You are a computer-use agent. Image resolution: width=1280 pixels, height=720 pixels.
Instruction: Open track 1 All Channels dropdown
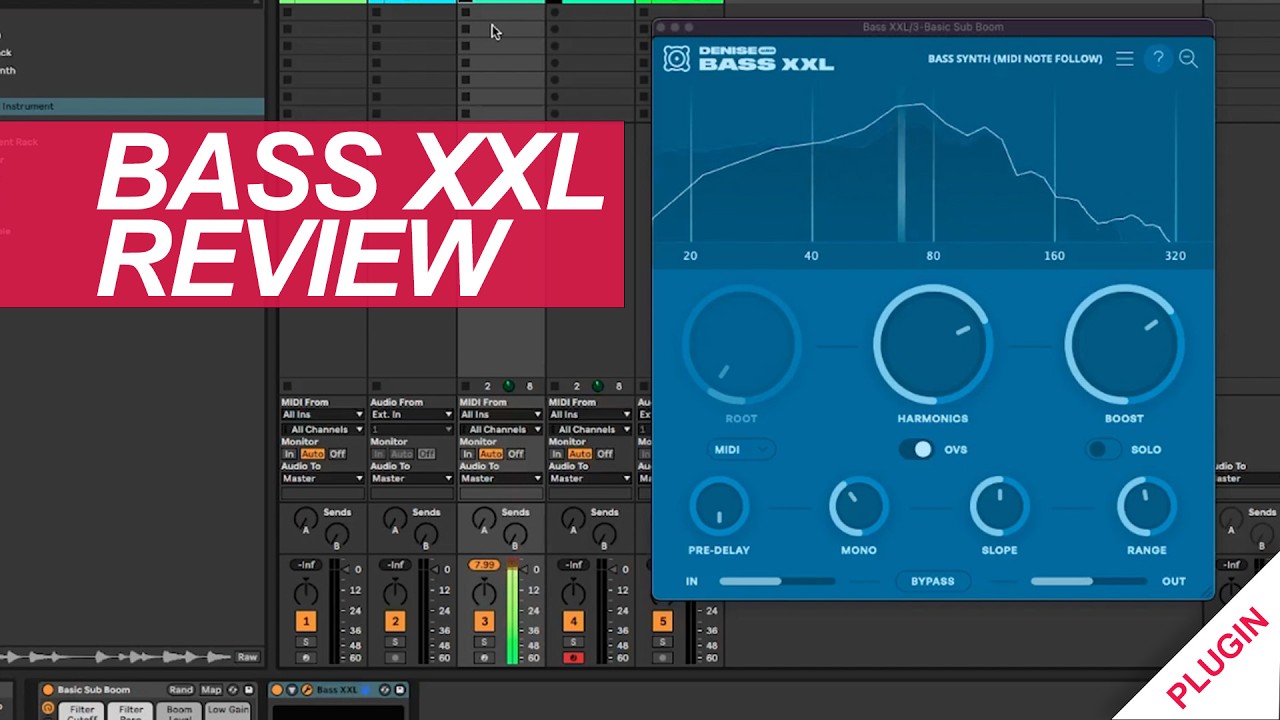(x=322, y=430)
